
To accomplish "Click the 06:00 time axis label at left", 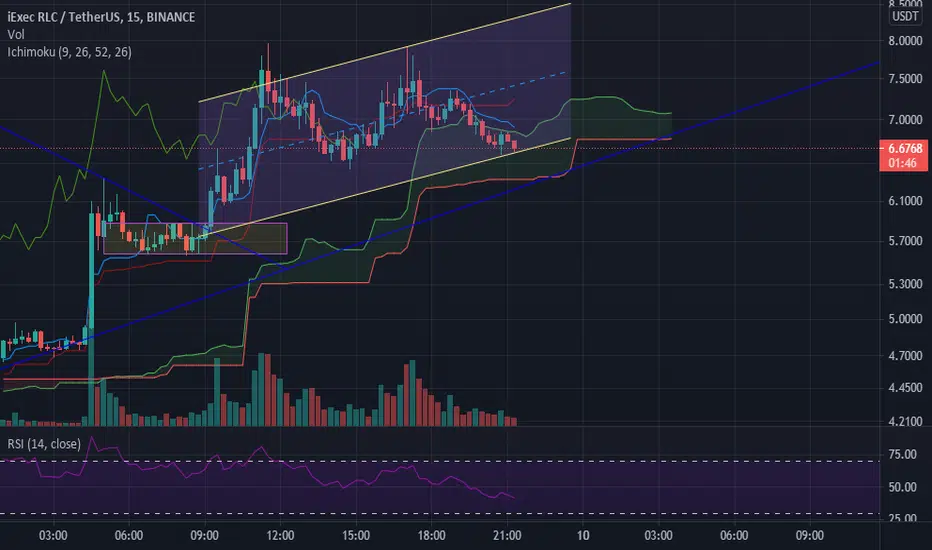I will (128, 536).
